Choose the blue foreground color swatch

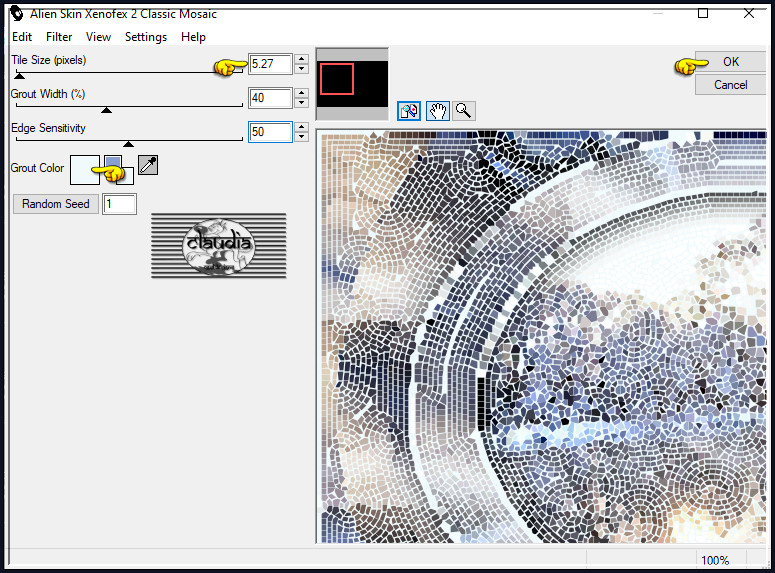coord(113,163)
